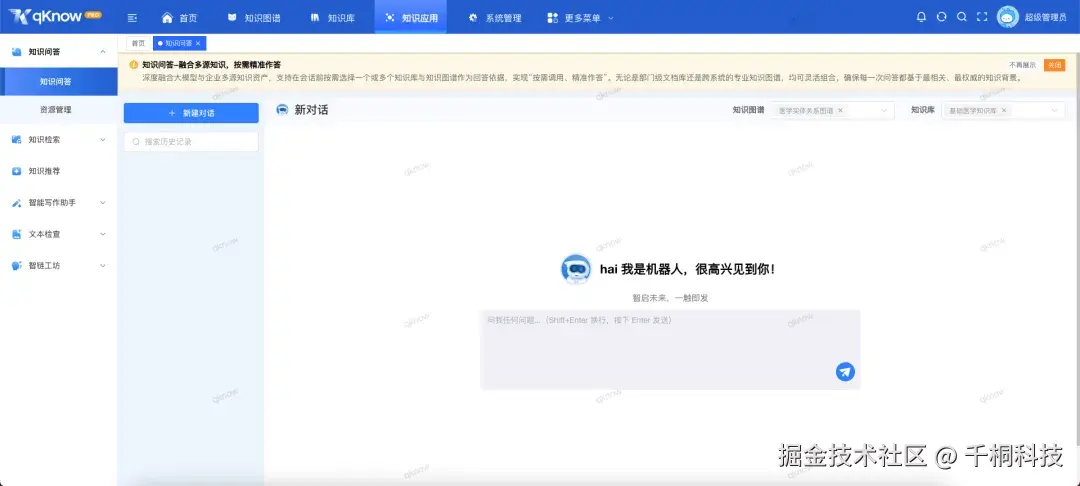Image resolution: width=1080 pixels, height=486 pixels.
Task: Click the 知识库 library icon
Action: 315,18
